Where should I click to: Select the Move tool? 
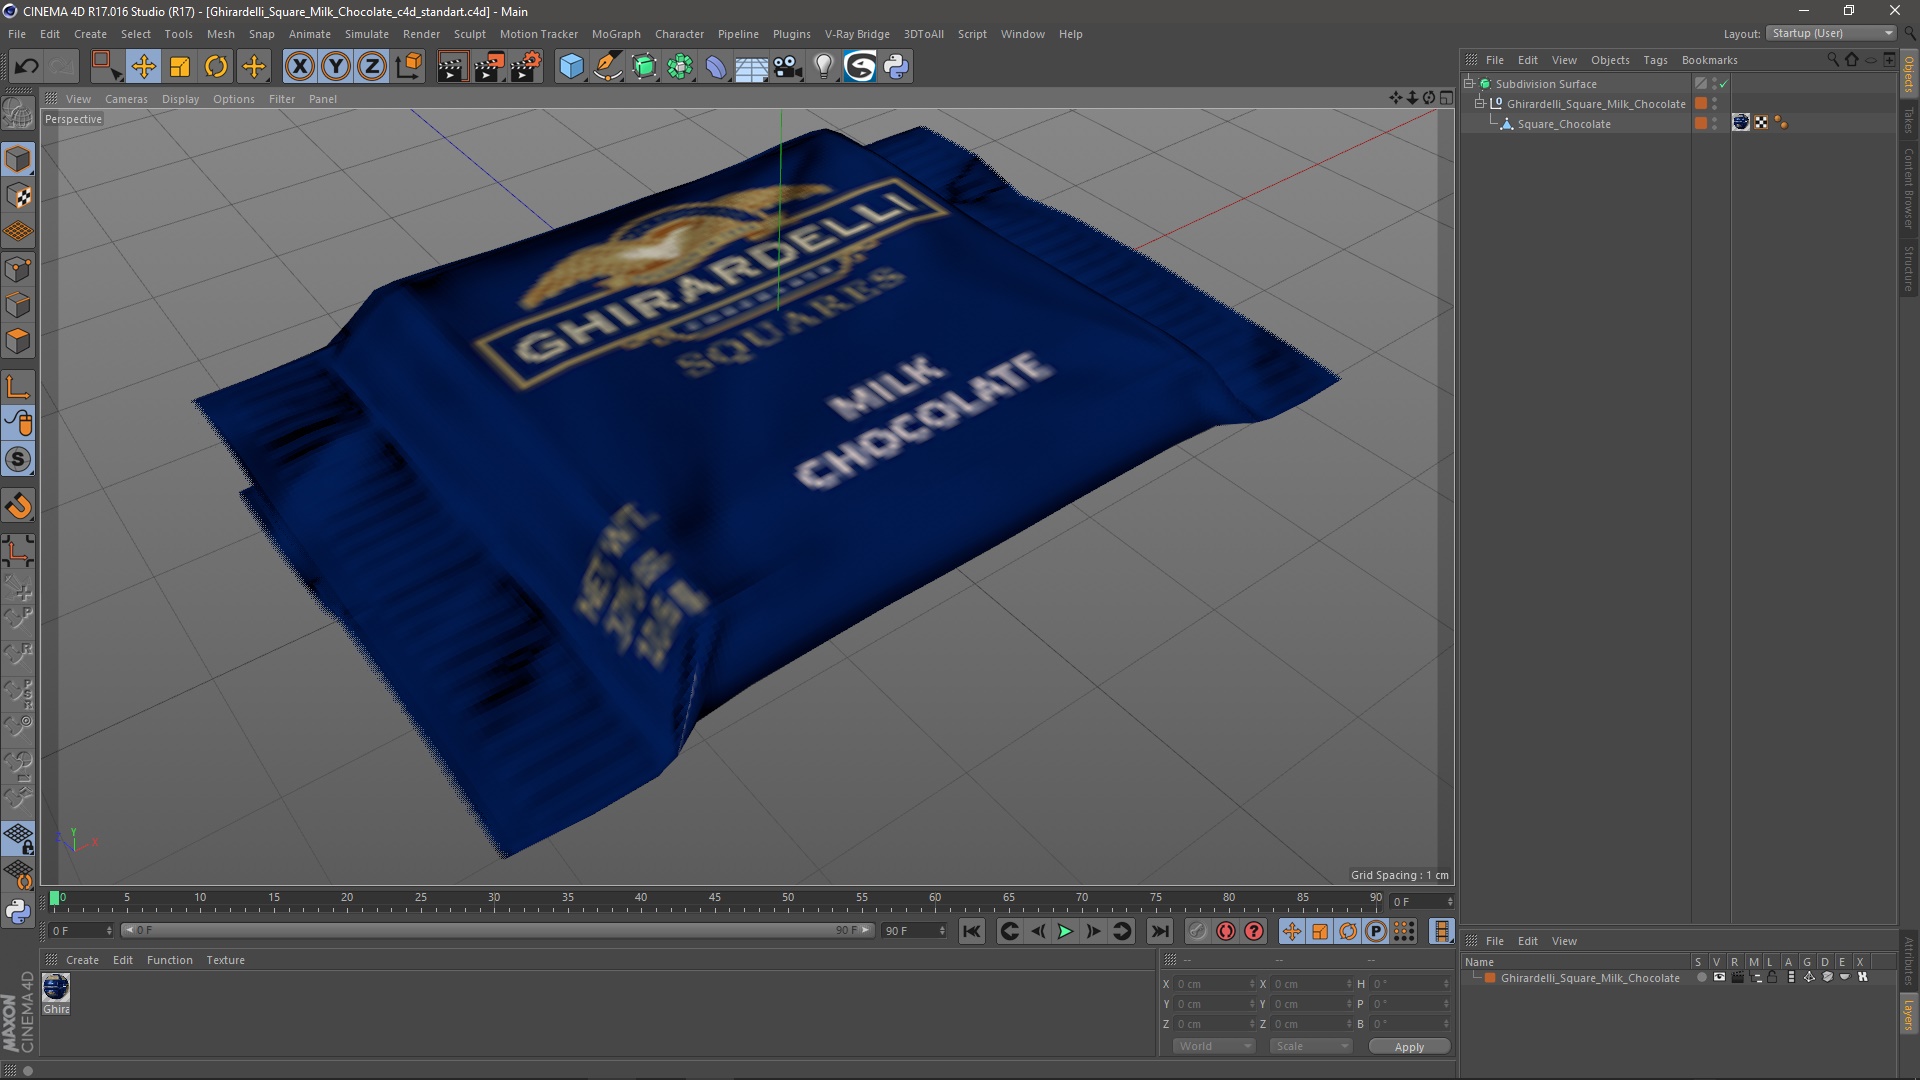point(143,67)
